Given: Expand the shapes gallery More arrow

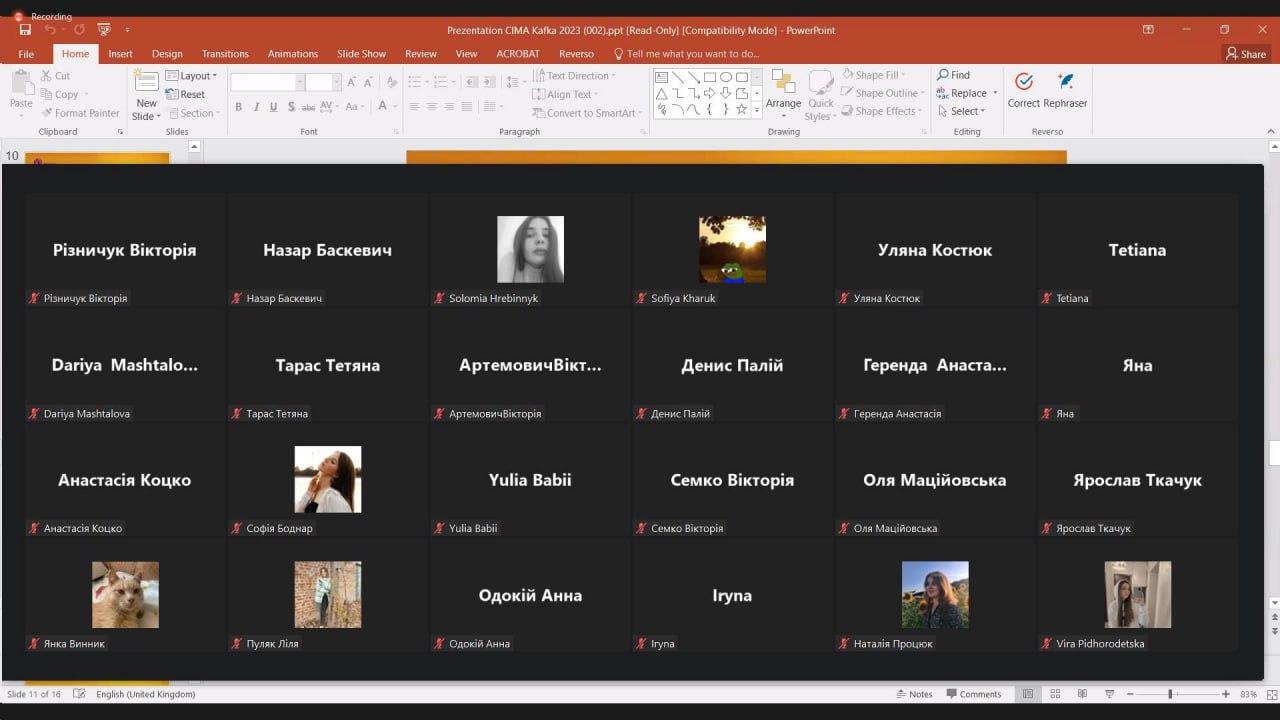Looking at the screenshot, I should coord(757,110).
